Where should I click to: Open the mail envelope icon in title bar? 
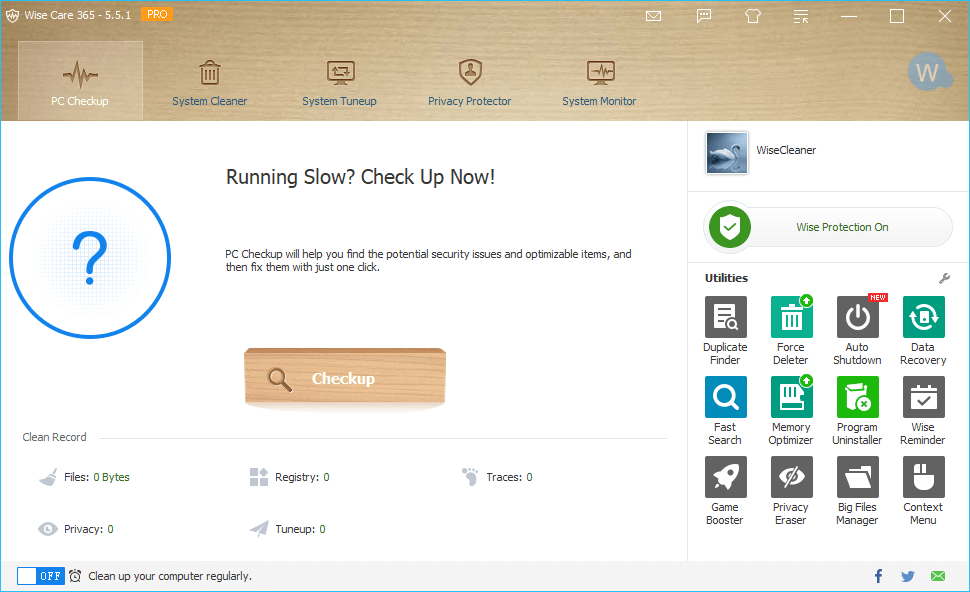(653, 16)
